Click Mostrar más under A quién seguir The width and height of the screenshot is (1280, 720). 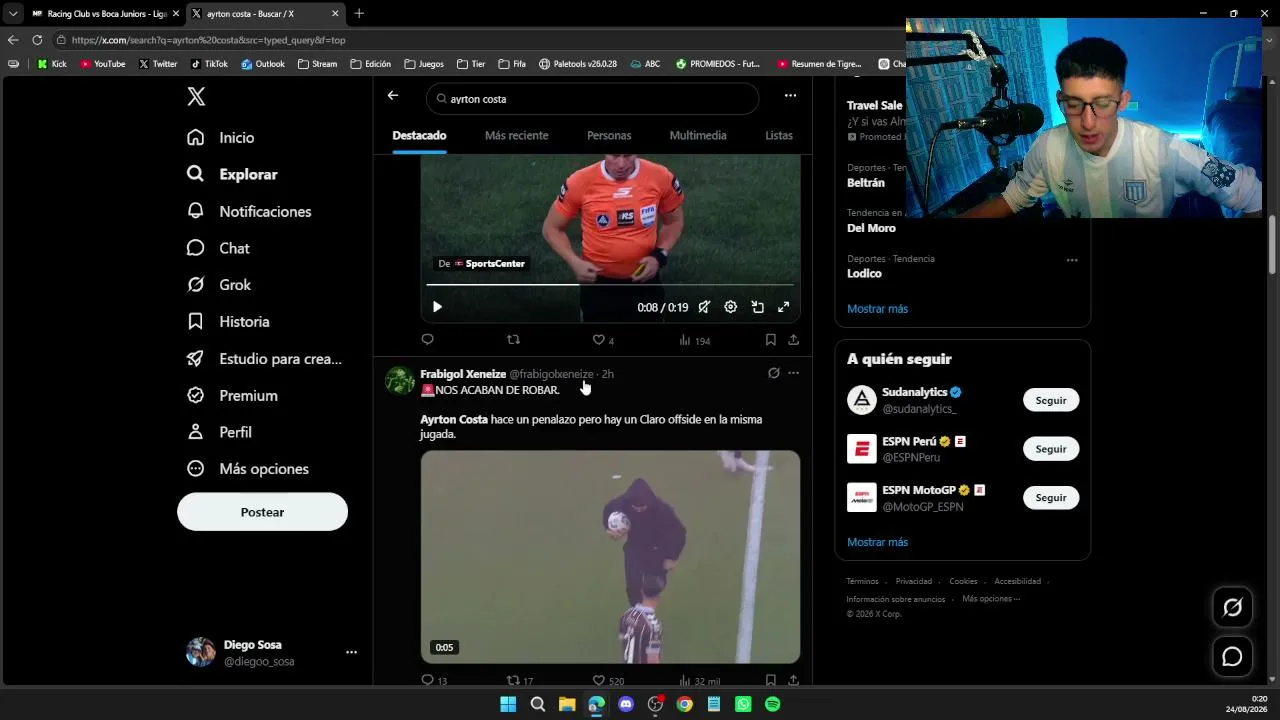tap(877, 542)
